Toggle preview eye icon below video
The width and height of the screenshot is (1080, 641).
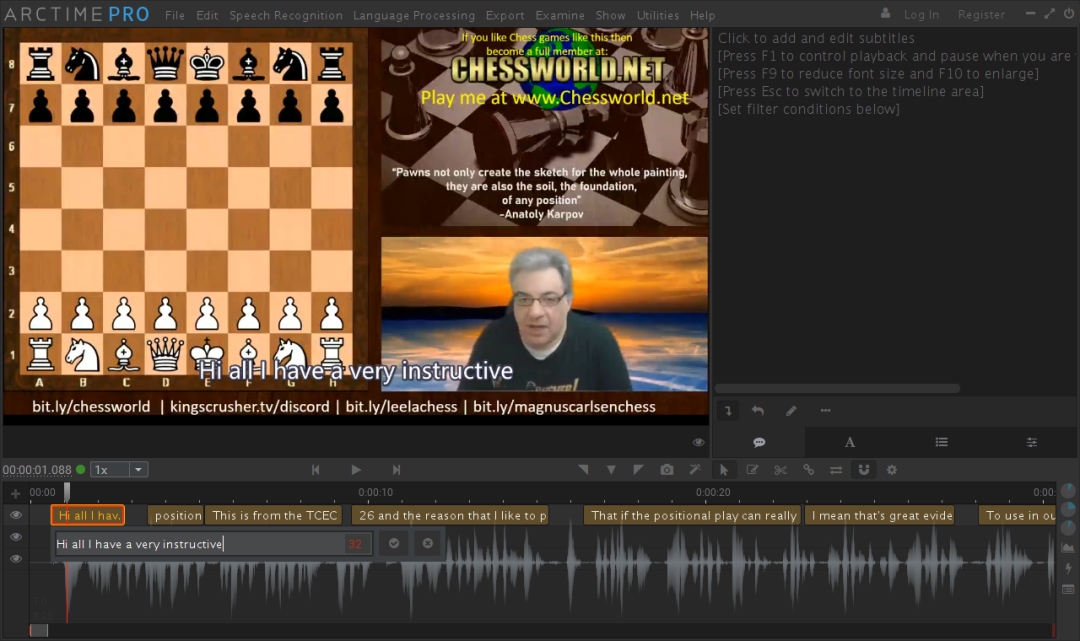pyautogui.click(x=698, y=442)
